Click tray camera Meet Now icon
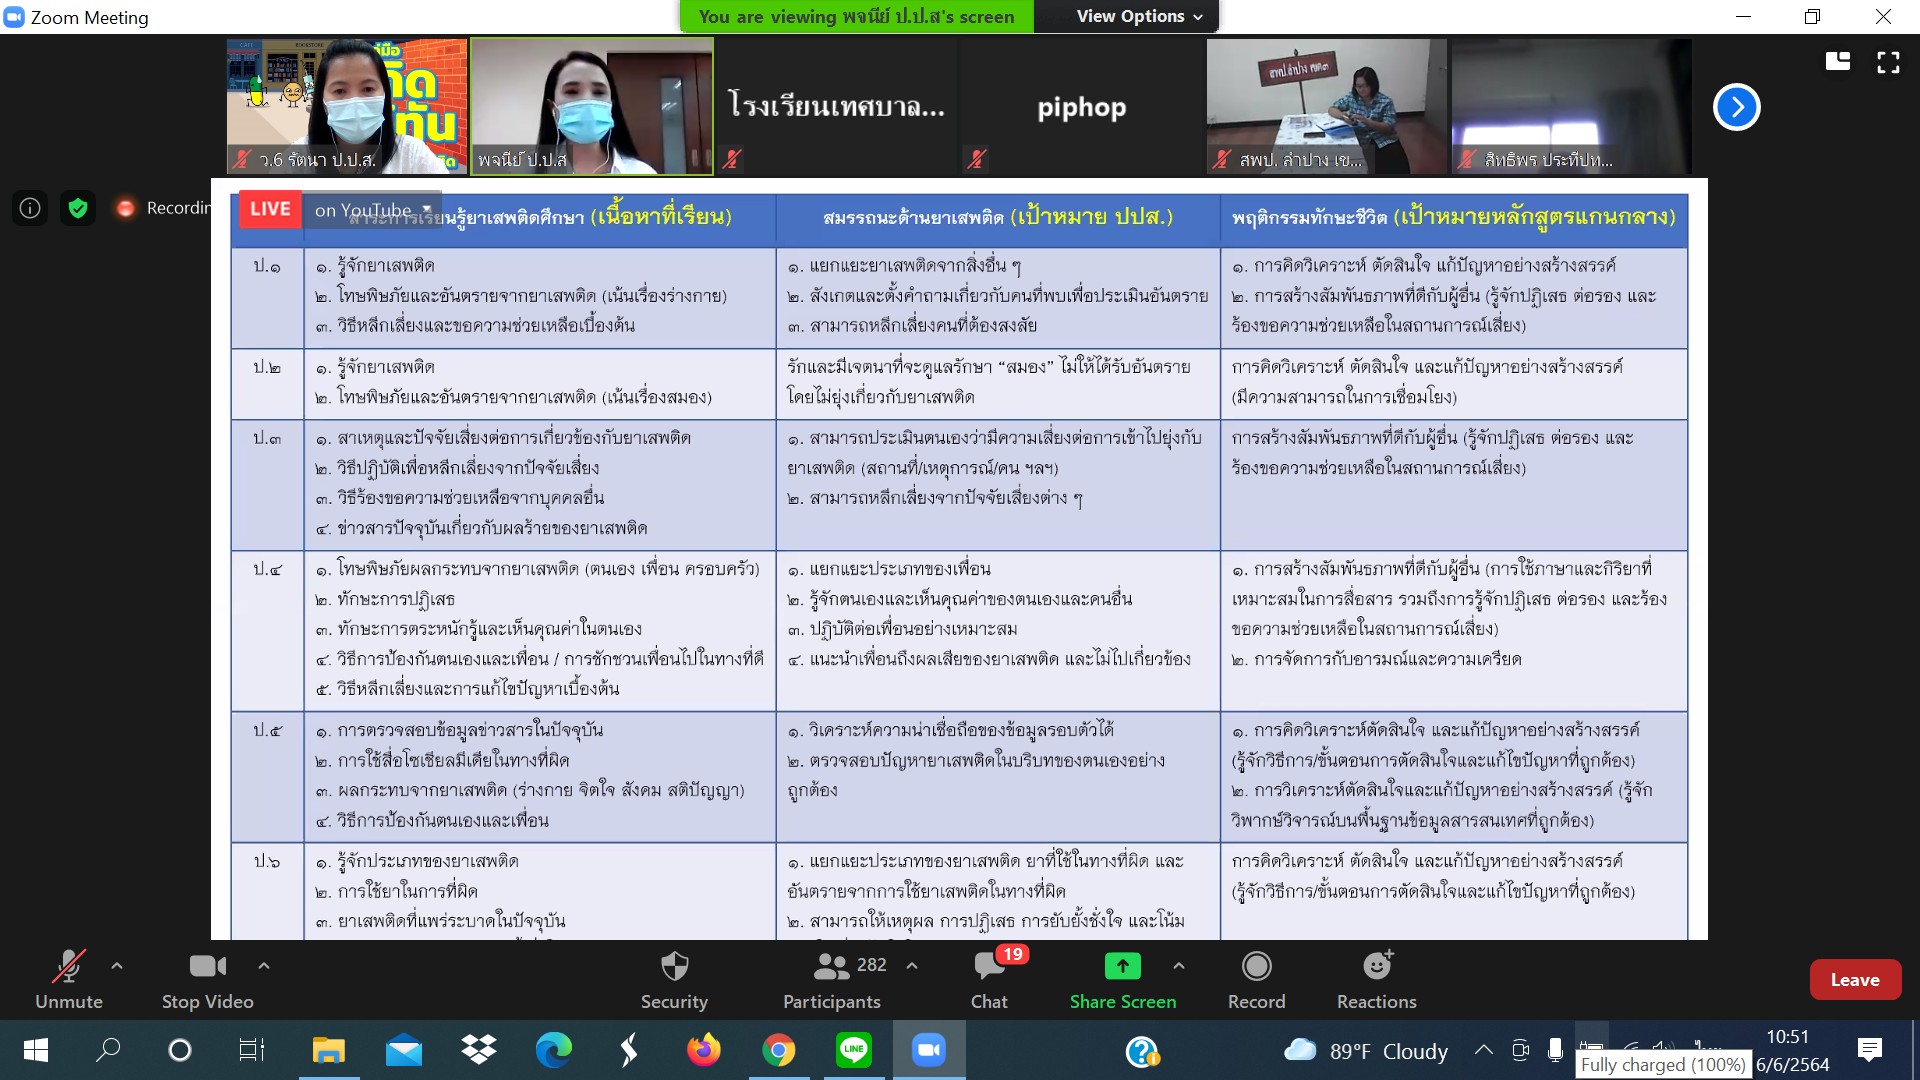The image size is (1920, 1080). (x=1521, y=1050)
